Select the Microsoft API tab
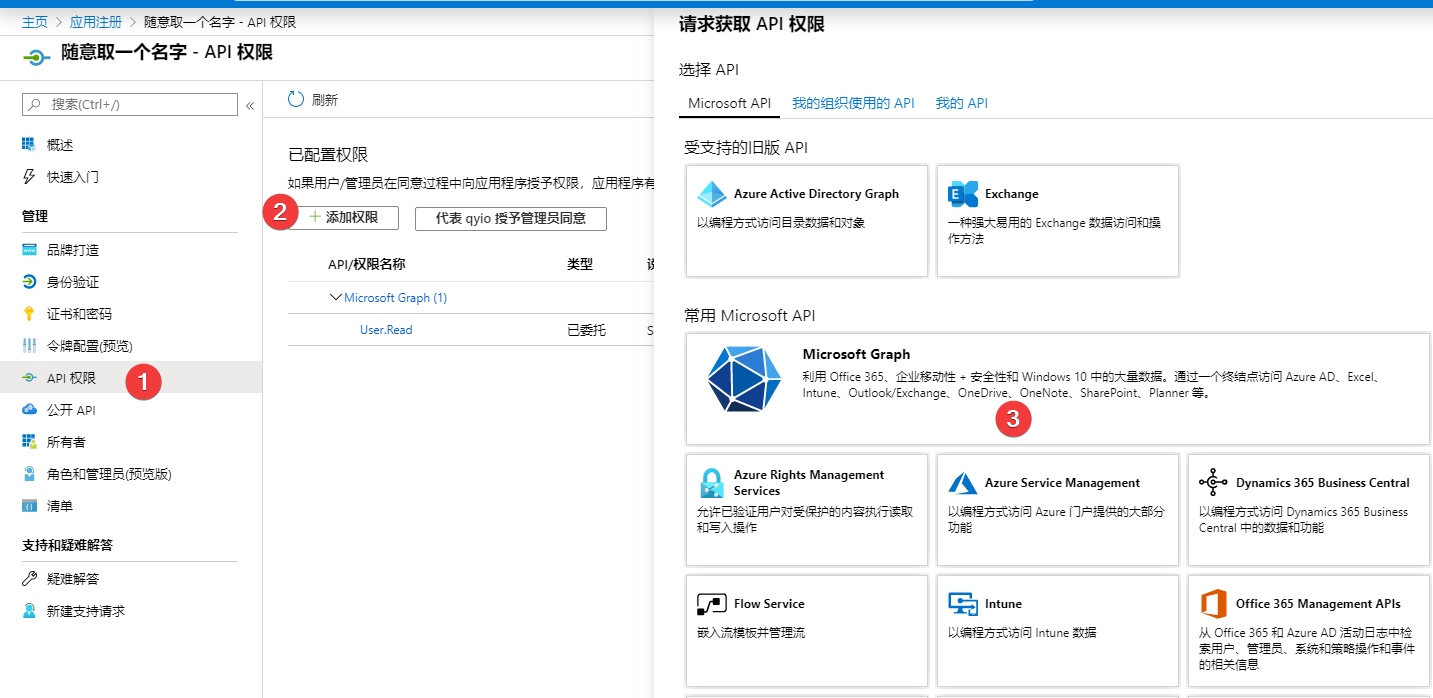This screenshot has width=1433, height=698. tap(729, 103)
